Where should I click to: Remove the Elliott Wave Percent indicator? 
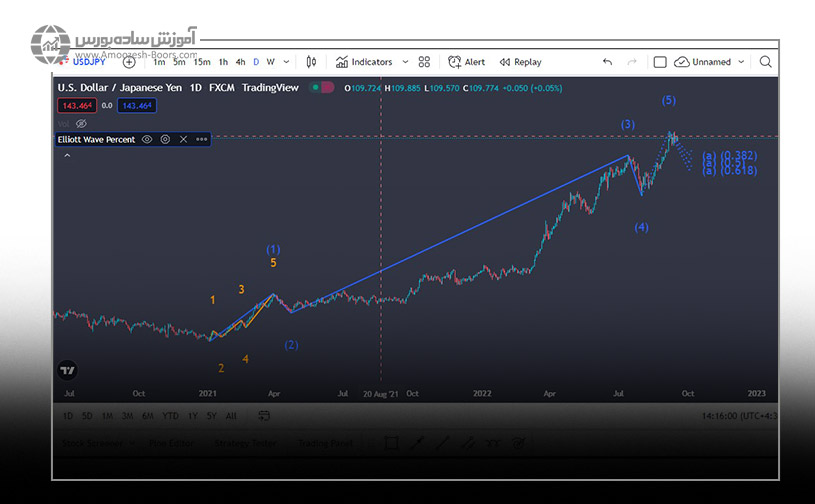pyautogui.click(x=183, y=140)
